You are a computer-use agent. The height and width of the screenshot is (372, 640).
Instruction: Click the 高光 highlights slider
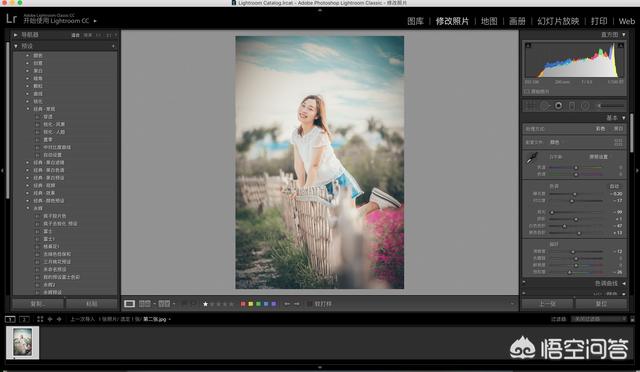pos(576,212)
